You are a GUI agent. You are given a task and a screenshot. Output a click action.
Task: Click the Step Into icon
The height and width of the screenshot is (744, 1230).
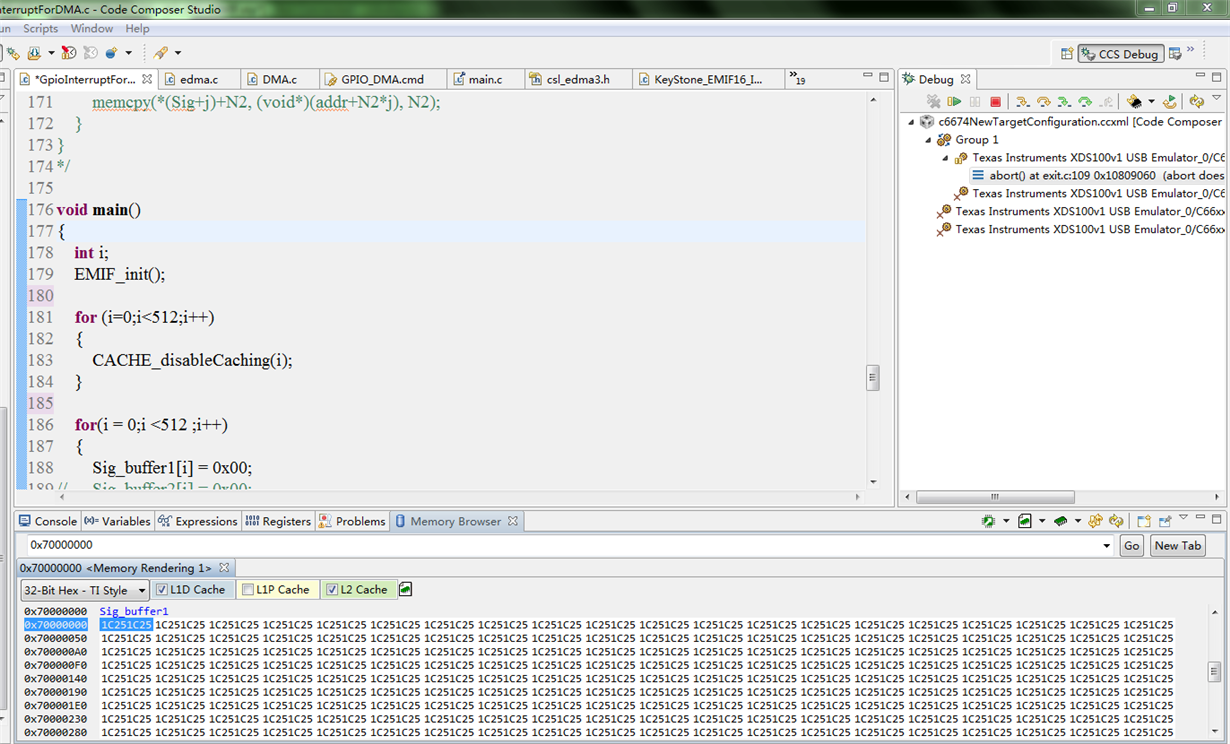coord(1023,101)
